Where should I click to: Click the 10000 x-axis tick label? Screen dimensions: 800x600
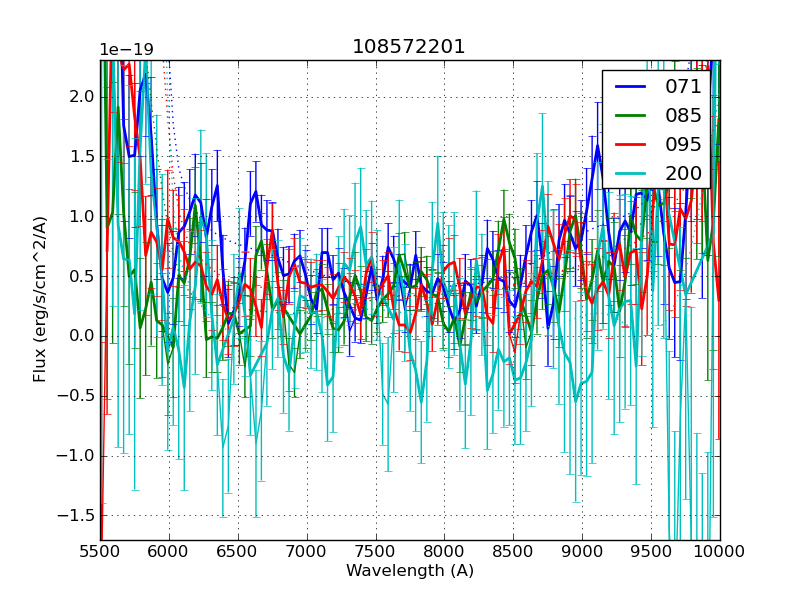(x=720, y=551)
